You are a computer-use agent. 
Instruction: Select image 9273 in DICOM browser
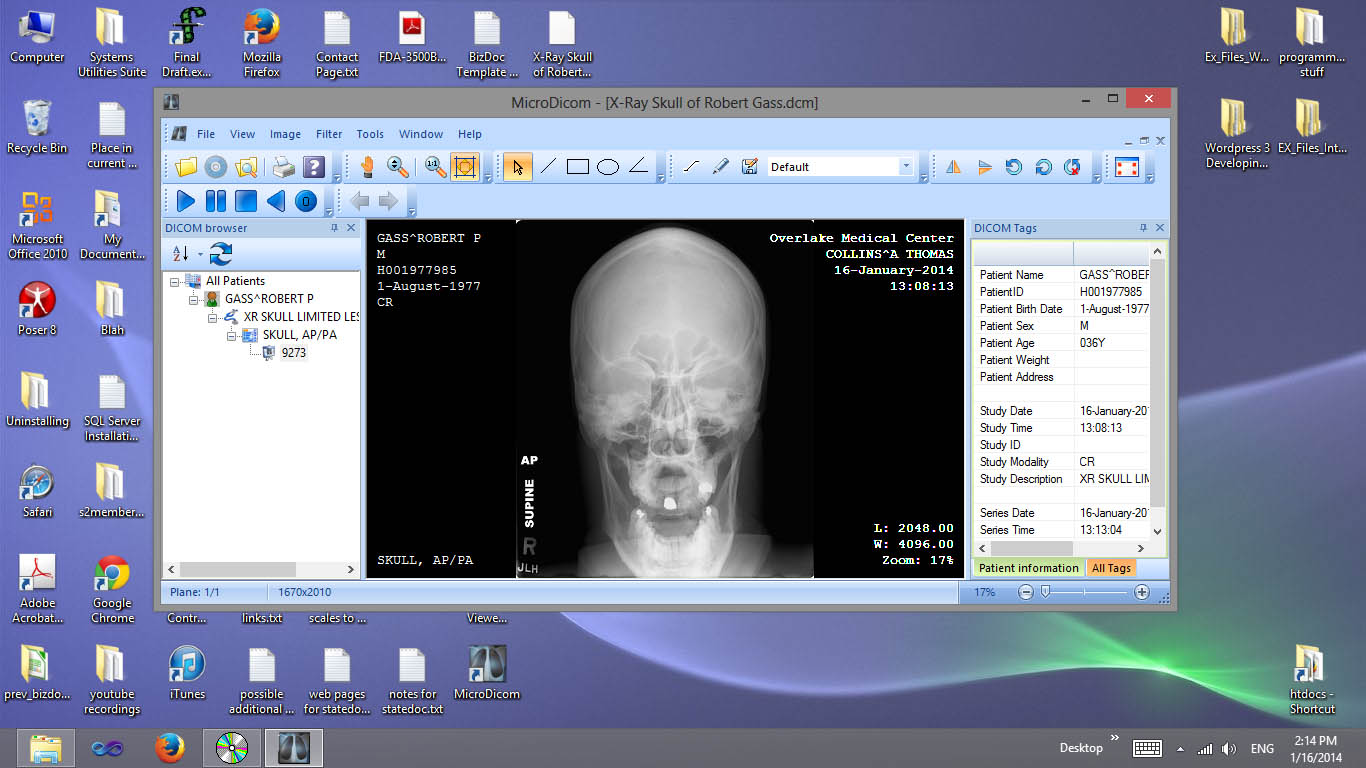point(294,353)
